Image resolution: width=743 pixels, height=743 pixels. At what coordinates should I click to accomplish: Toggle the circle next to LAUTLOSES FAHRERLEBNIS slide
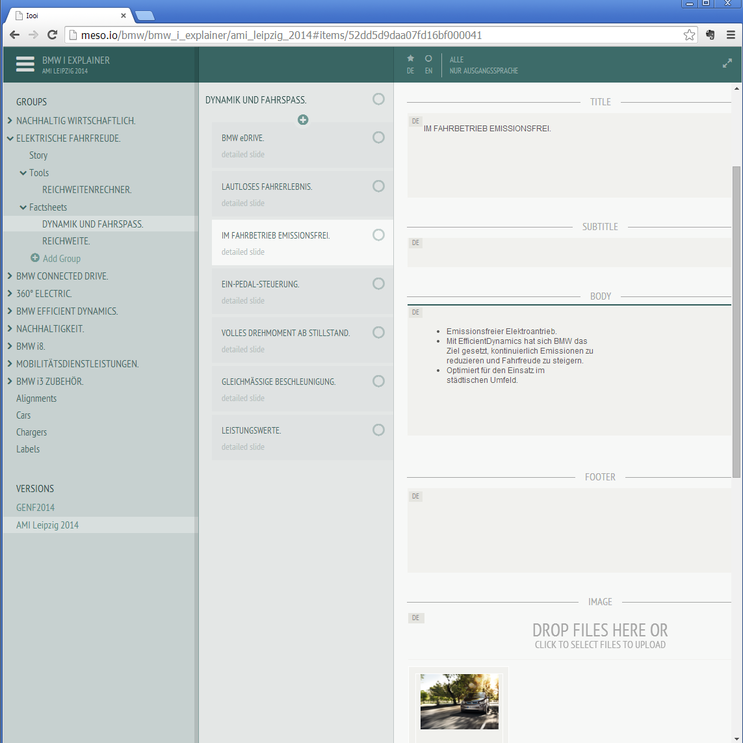click(378, 186)
